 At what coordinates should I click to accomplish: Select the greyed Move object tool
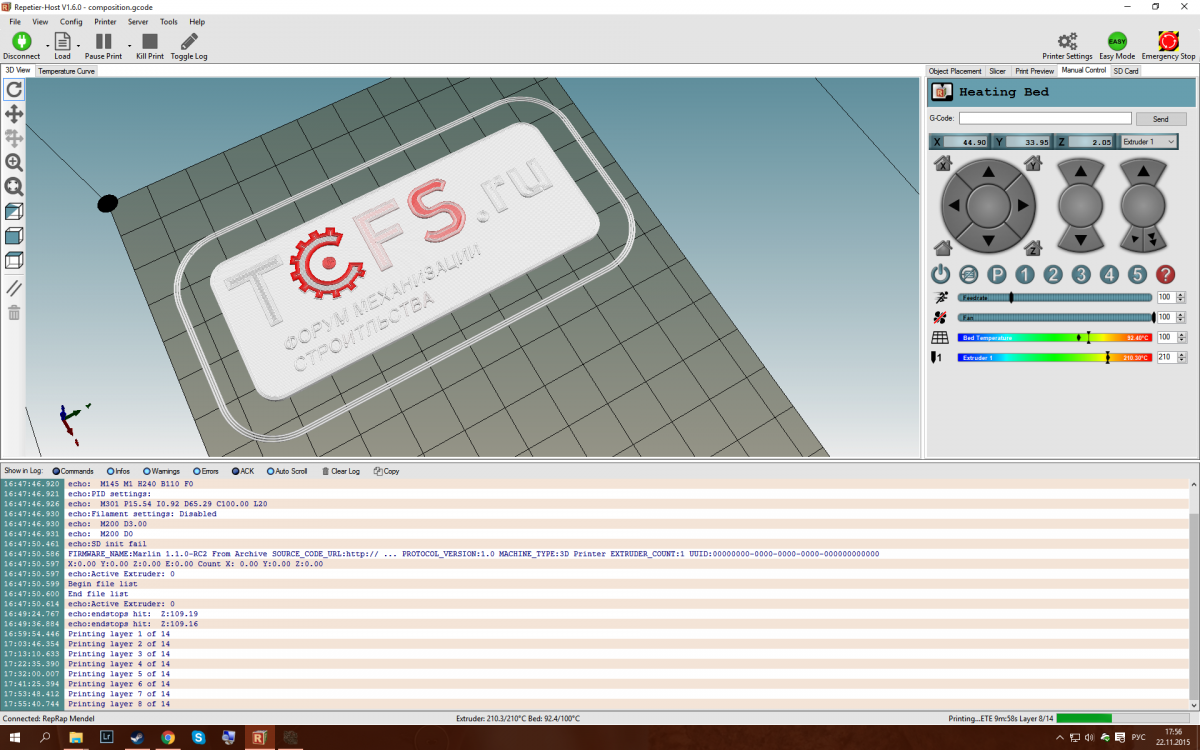click(14, 138)
